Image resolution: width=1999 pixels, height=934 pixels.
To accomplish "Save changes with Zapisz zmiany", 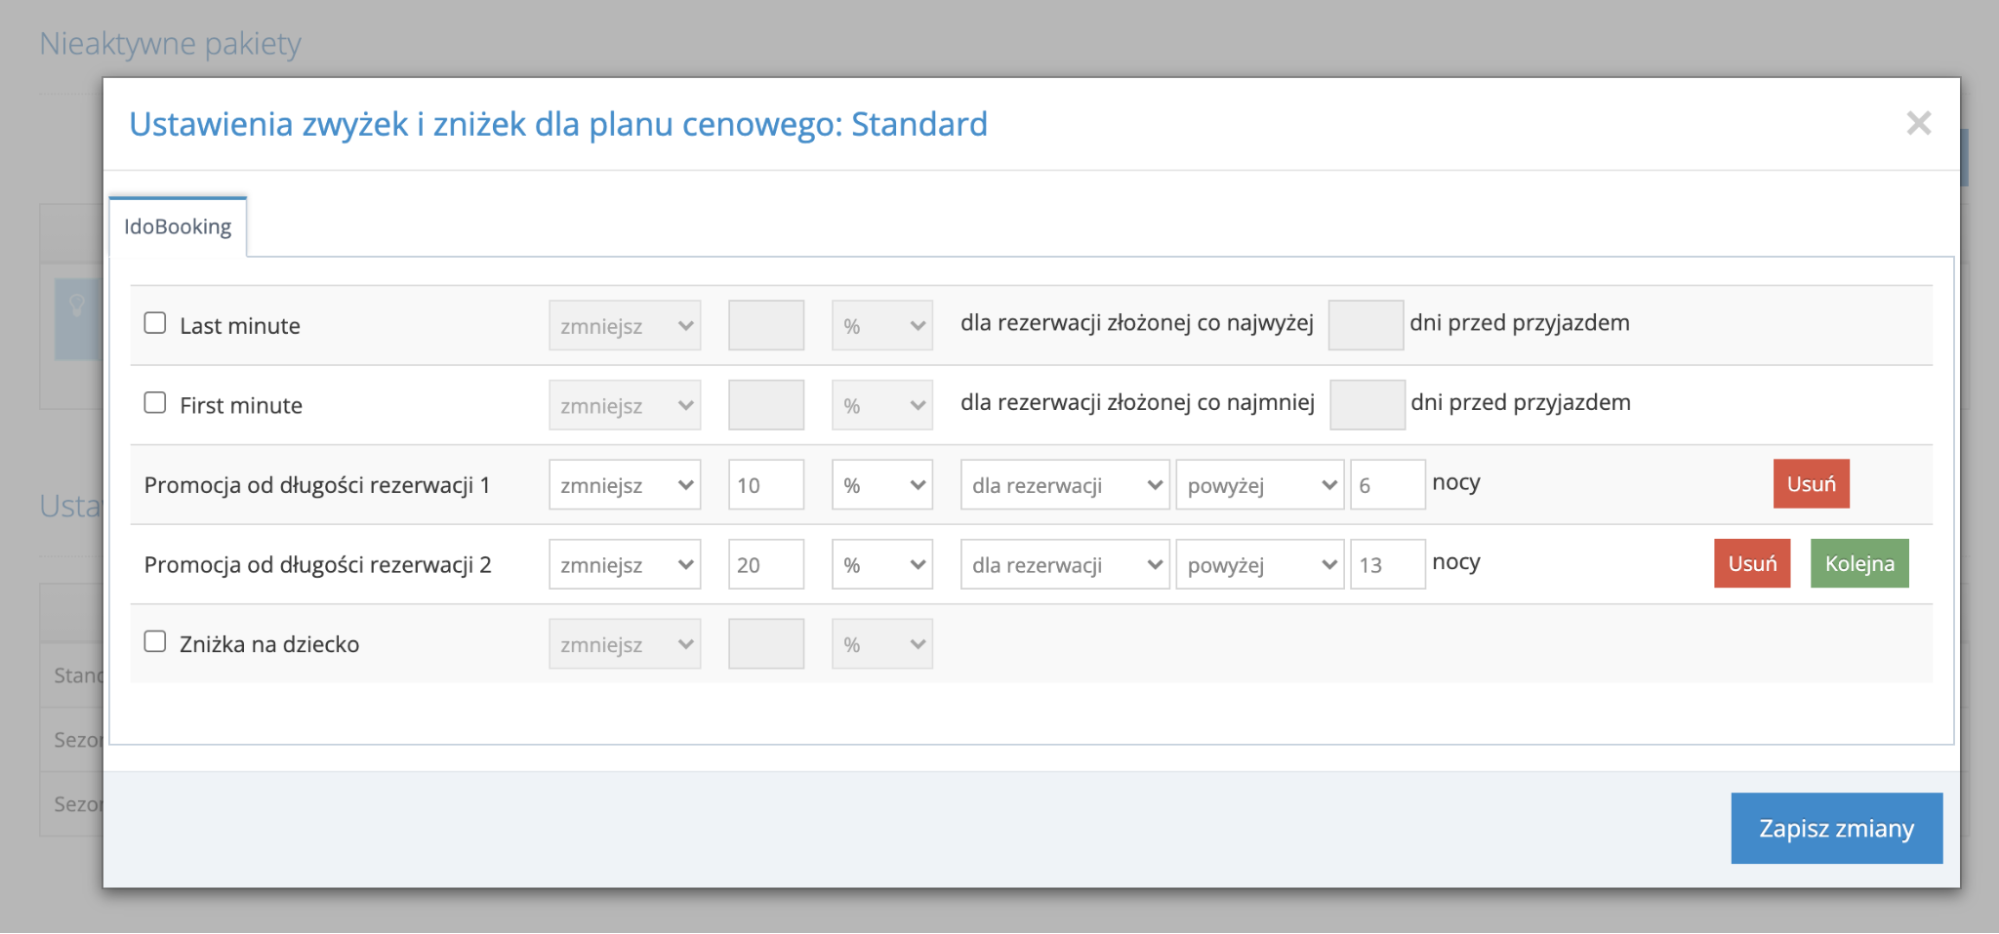I will 1836,828.
